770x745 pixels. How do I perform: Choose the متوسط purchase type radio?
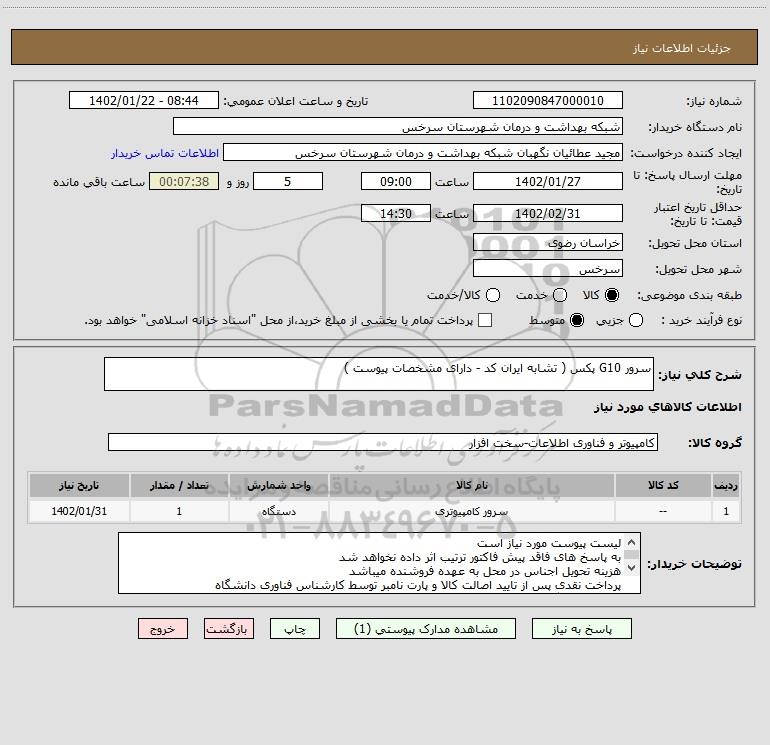pos(577,320)
